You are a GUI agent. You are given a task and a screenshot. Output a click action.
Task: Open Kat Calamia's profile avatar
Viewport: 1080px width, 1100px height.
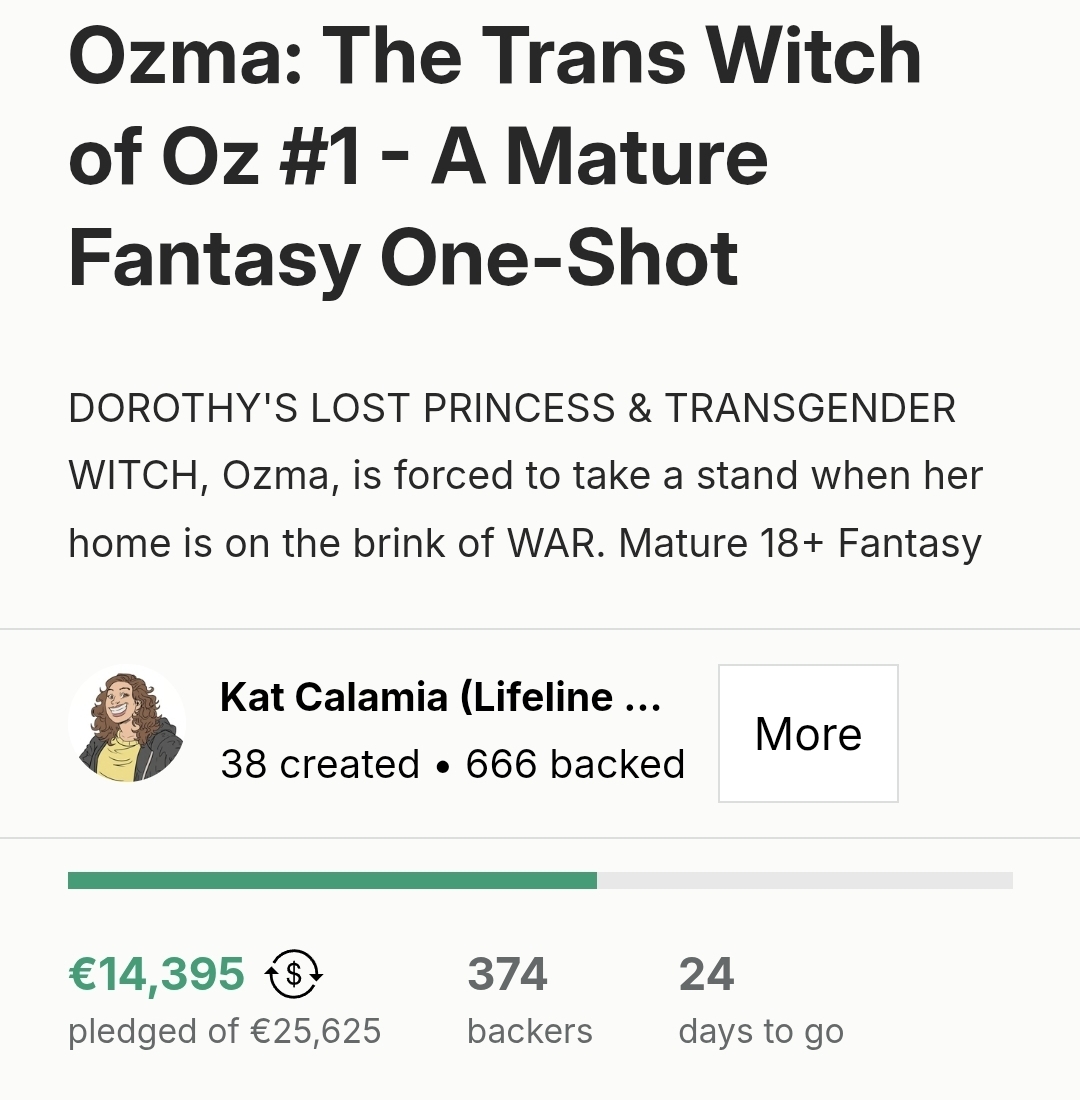(x=127, y=724)
